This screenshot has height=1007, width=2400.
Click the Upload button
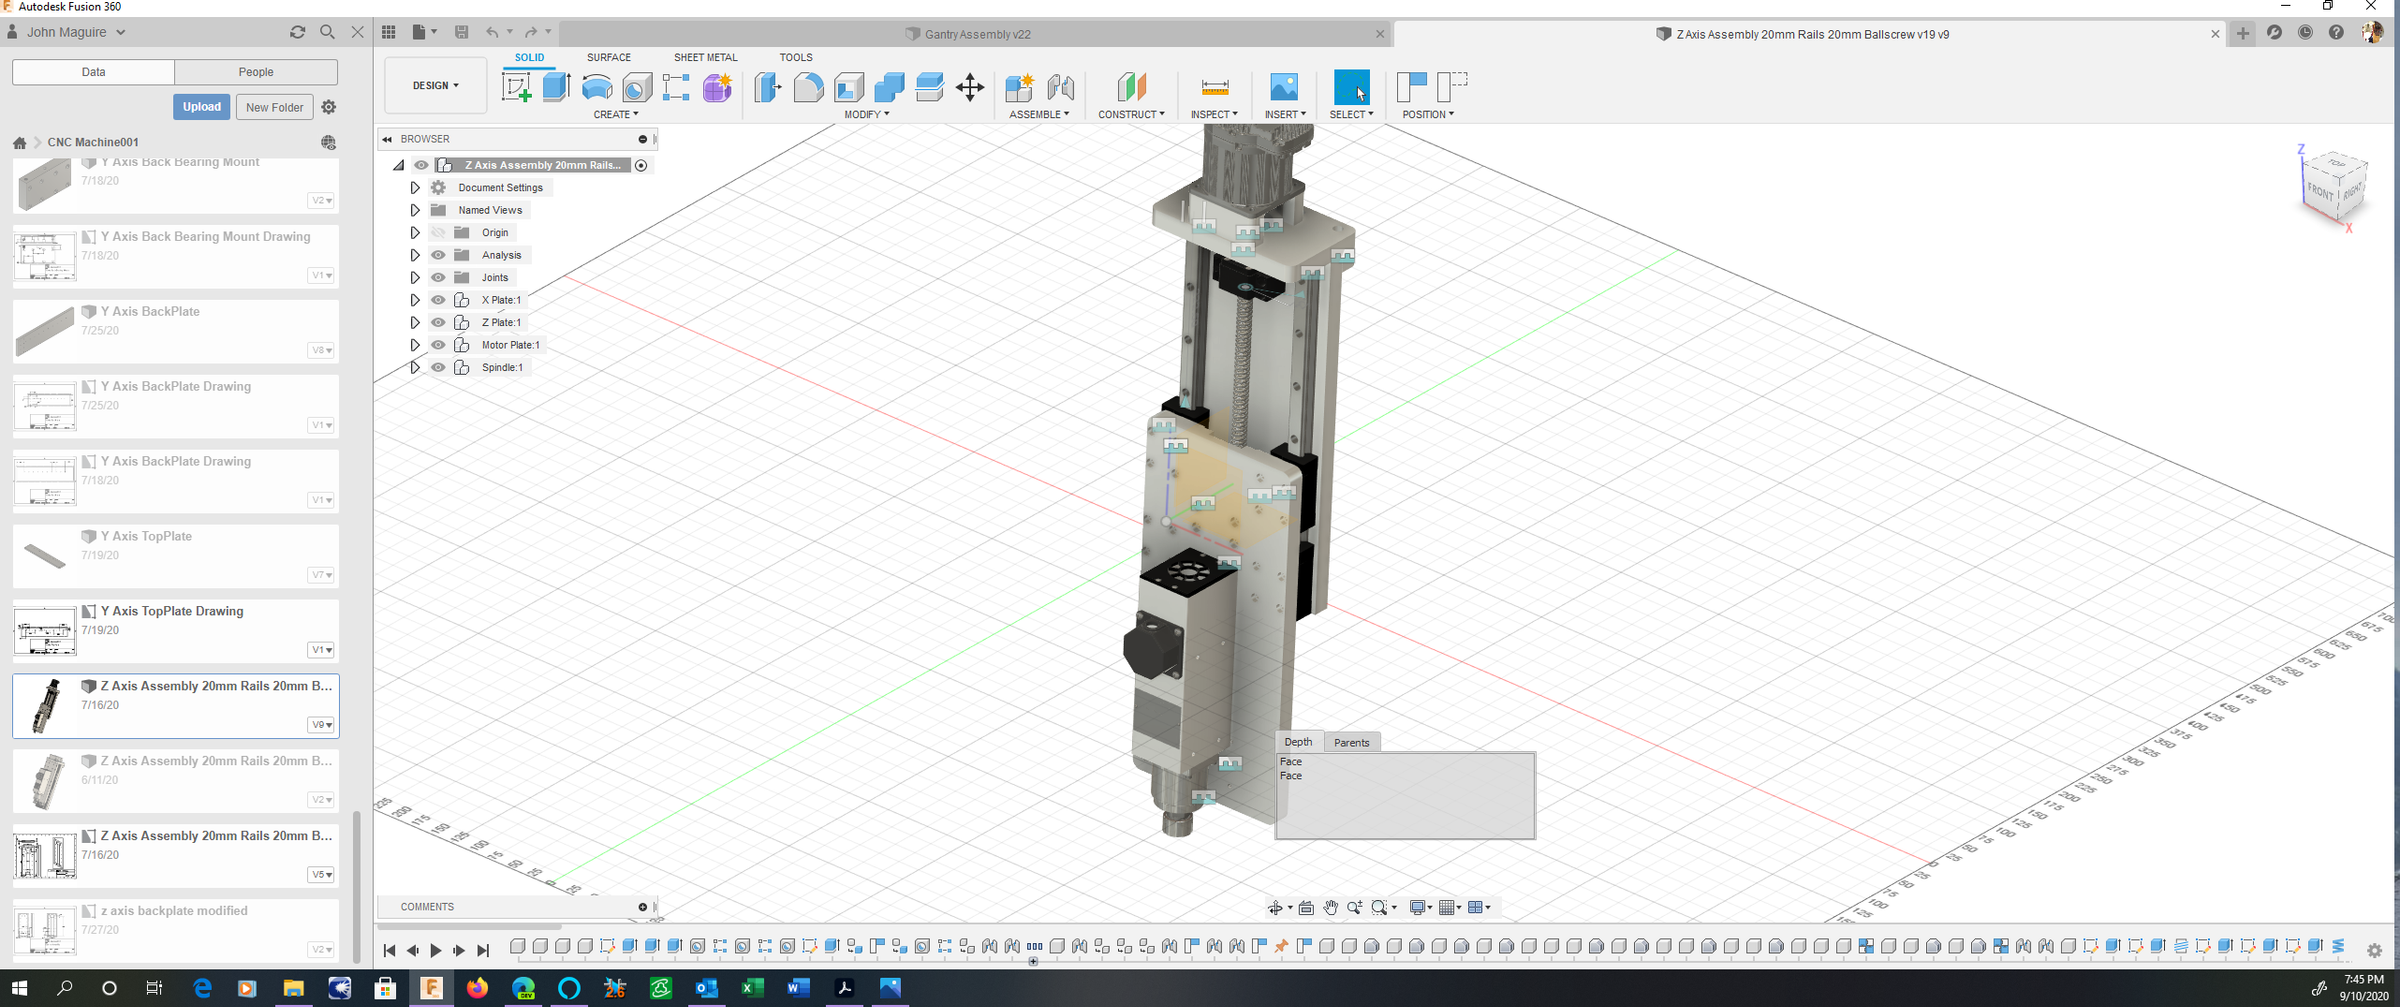click(201, 107)
